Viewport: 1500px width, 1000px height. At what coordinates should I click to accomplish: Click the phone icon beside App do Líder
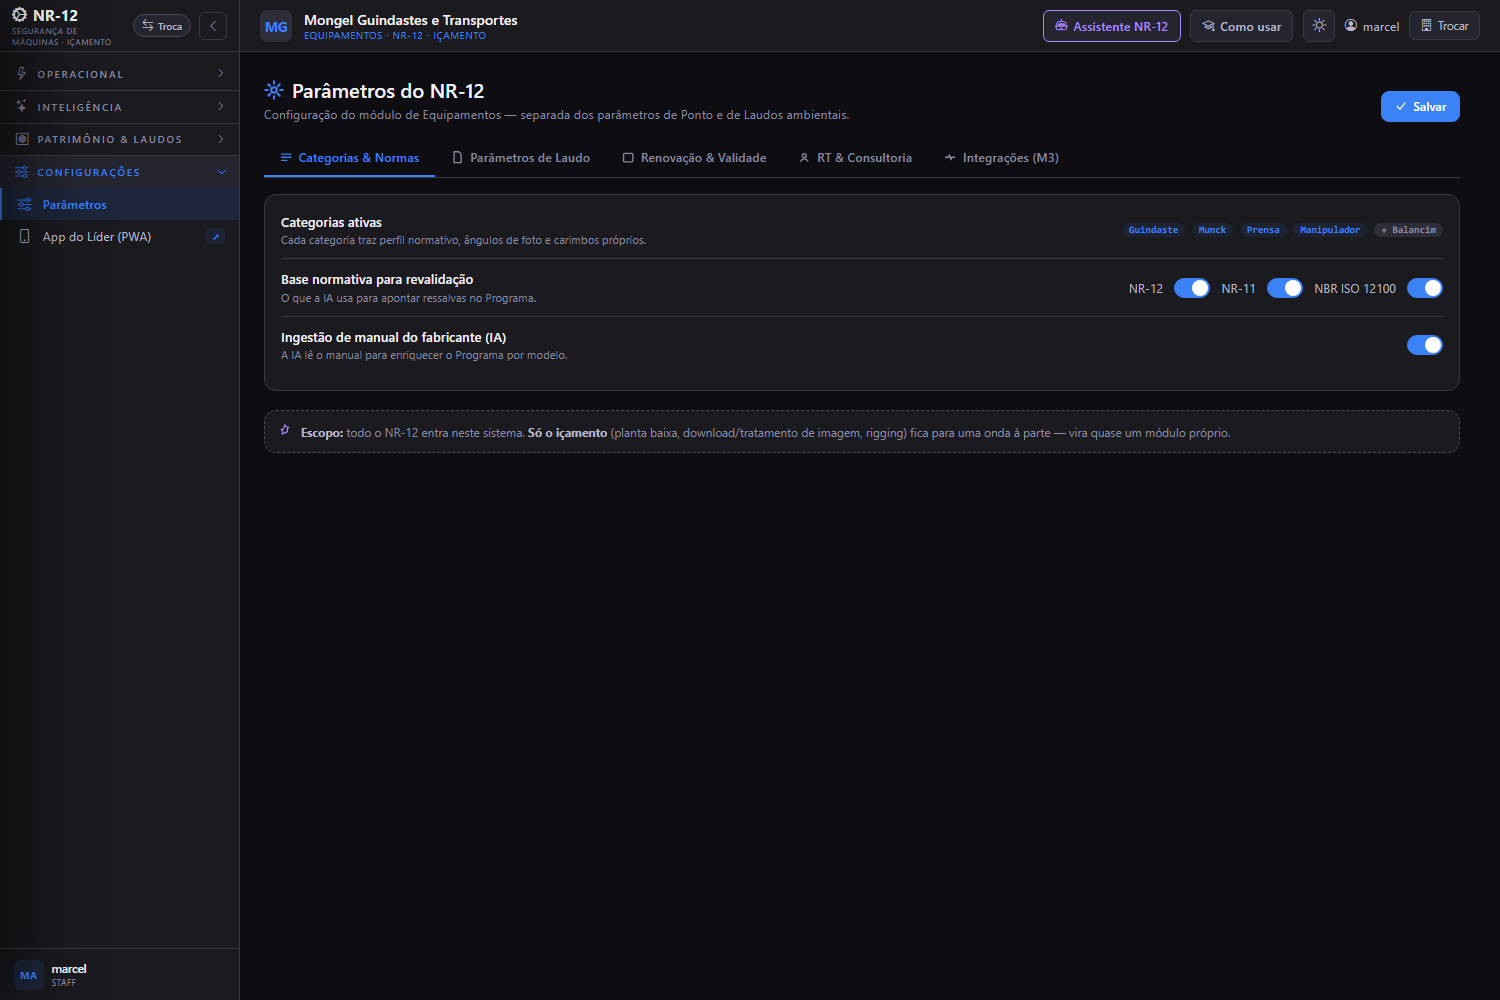click(25, 237)
